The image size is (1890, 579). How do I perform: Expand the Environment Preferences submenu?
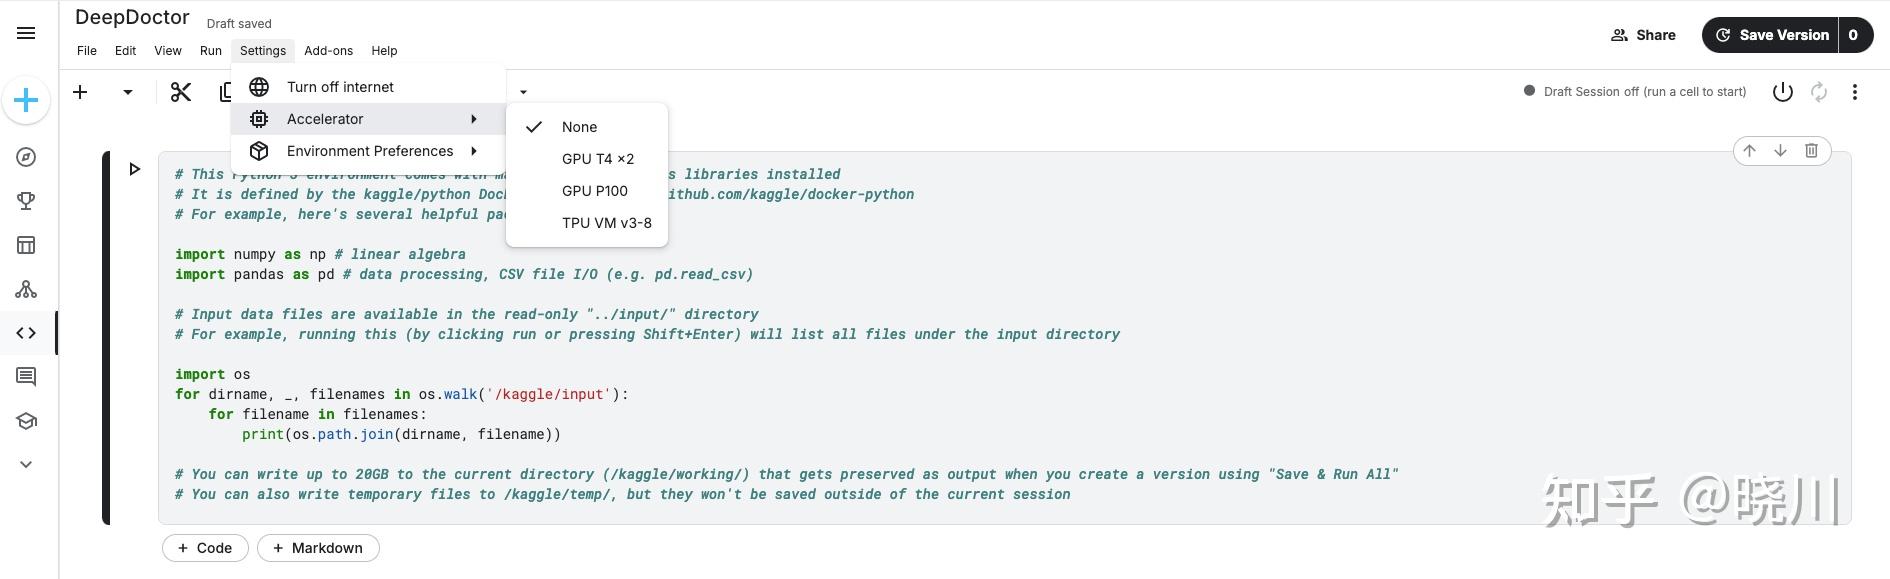click(x=369, y=151)
